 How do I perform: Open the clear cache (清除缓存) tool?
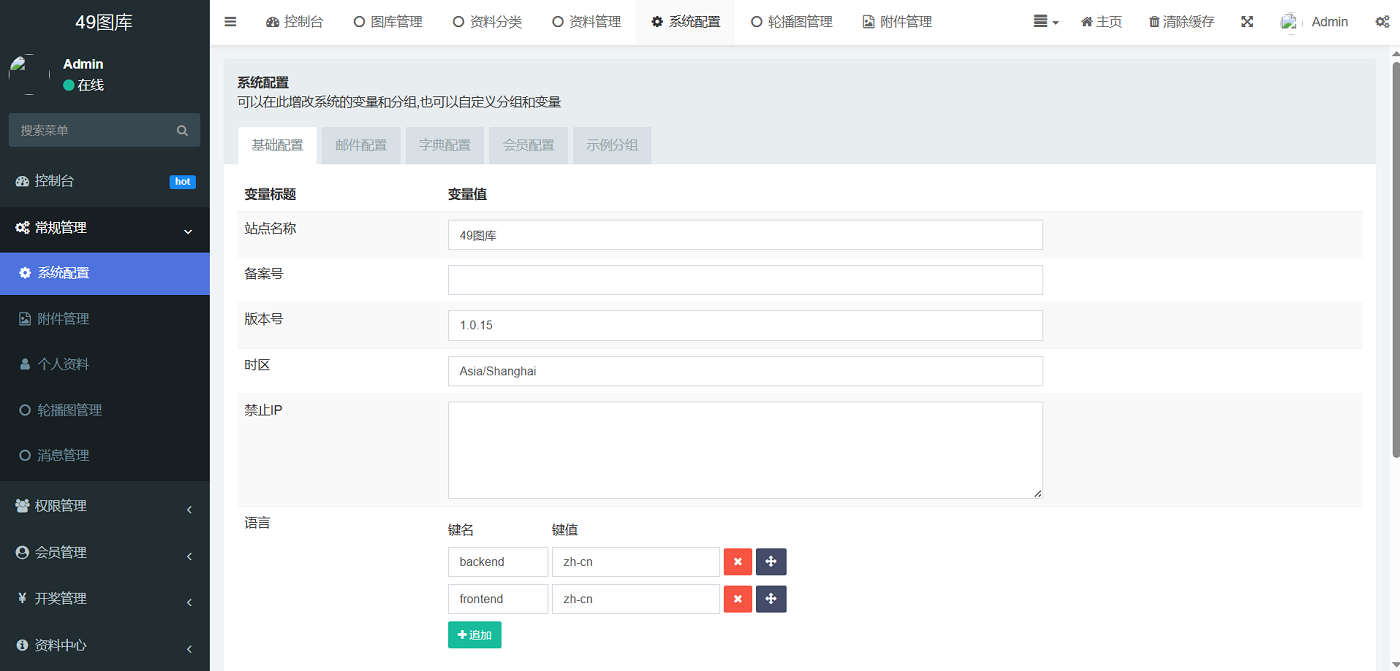pos(1180,21)
